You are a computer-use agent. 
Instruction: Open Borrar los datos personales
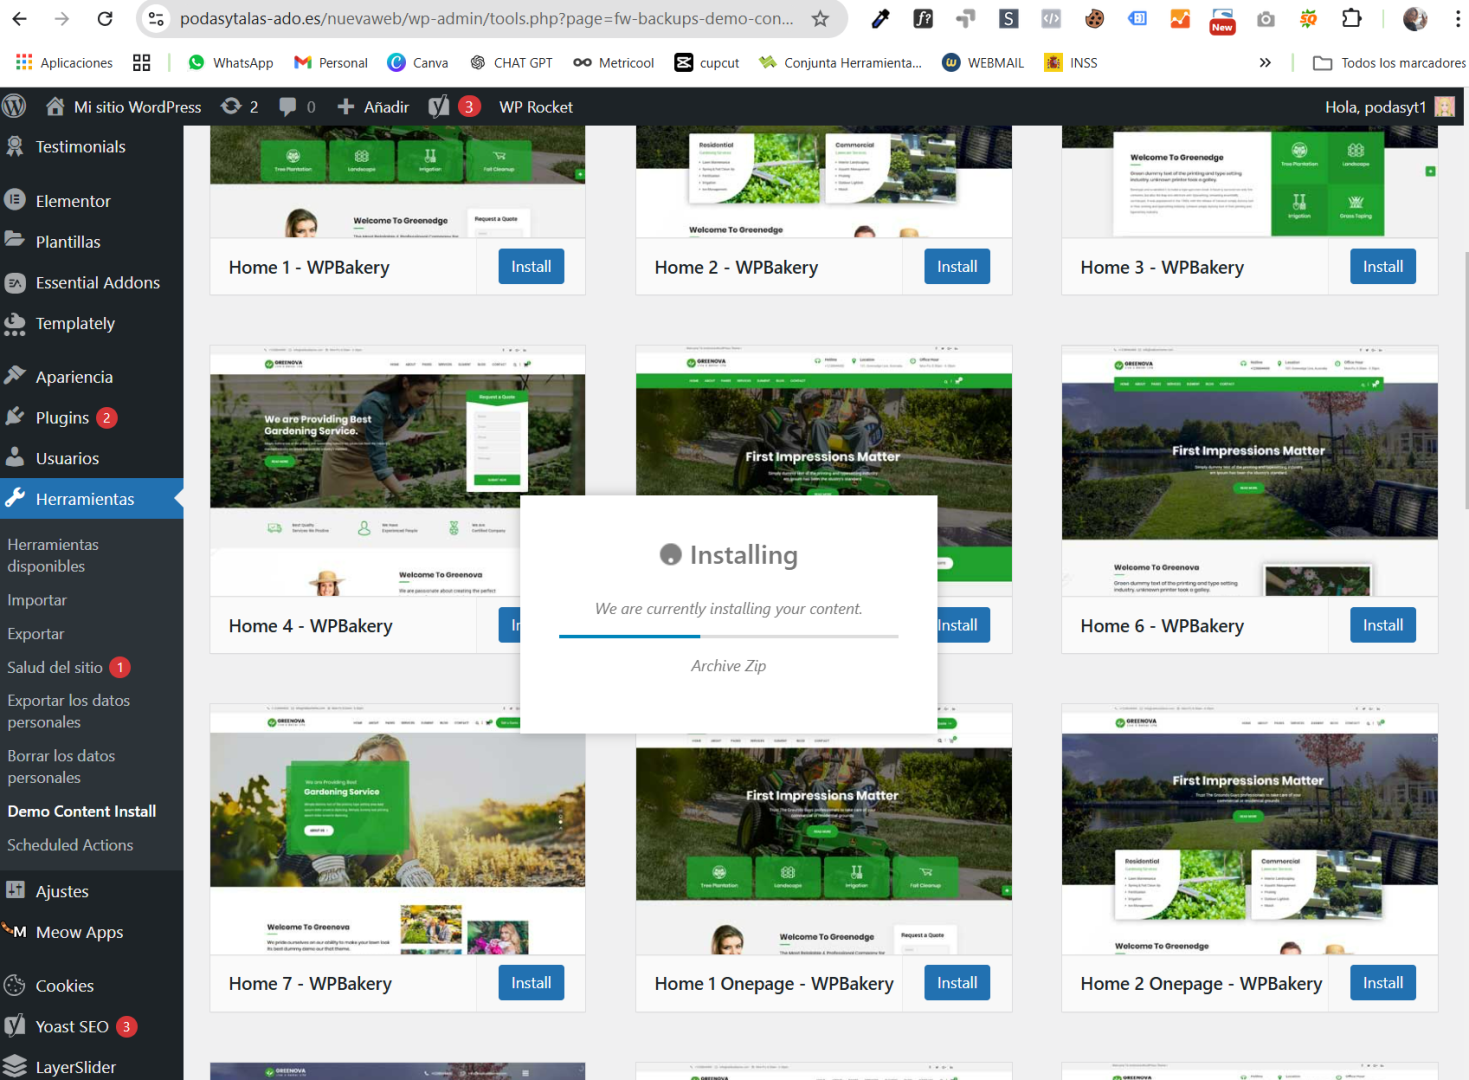(61, 766)
